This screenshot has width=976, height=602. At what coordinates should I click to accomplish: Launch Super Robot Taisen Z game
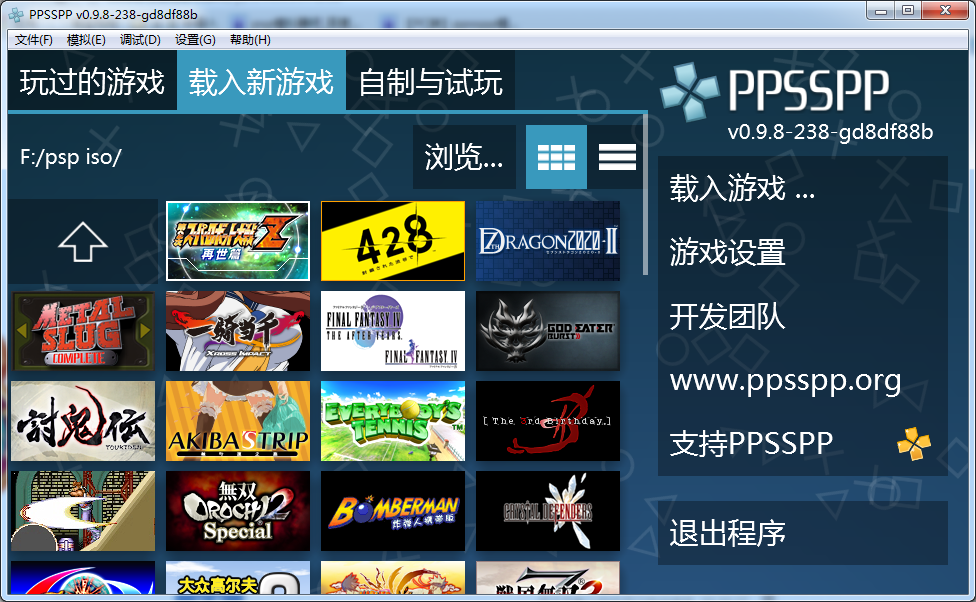[x=238, y=241]
